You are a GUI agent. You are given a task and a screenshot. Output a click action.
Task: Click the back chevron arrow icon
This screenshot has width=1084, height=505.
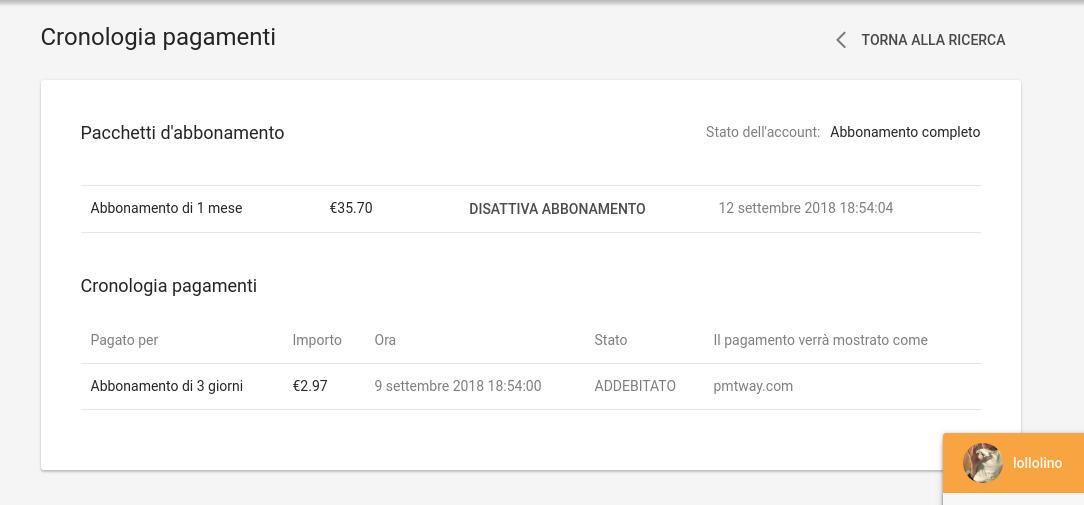[x=841, y=40]
